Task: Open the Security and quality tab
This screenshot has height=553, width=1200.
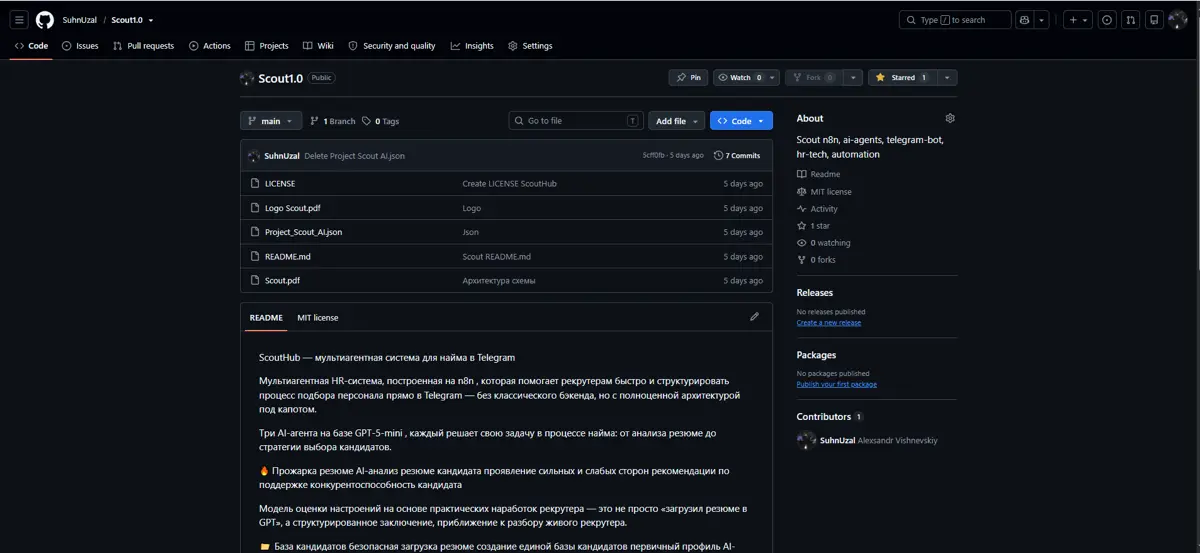Action: 392,46
